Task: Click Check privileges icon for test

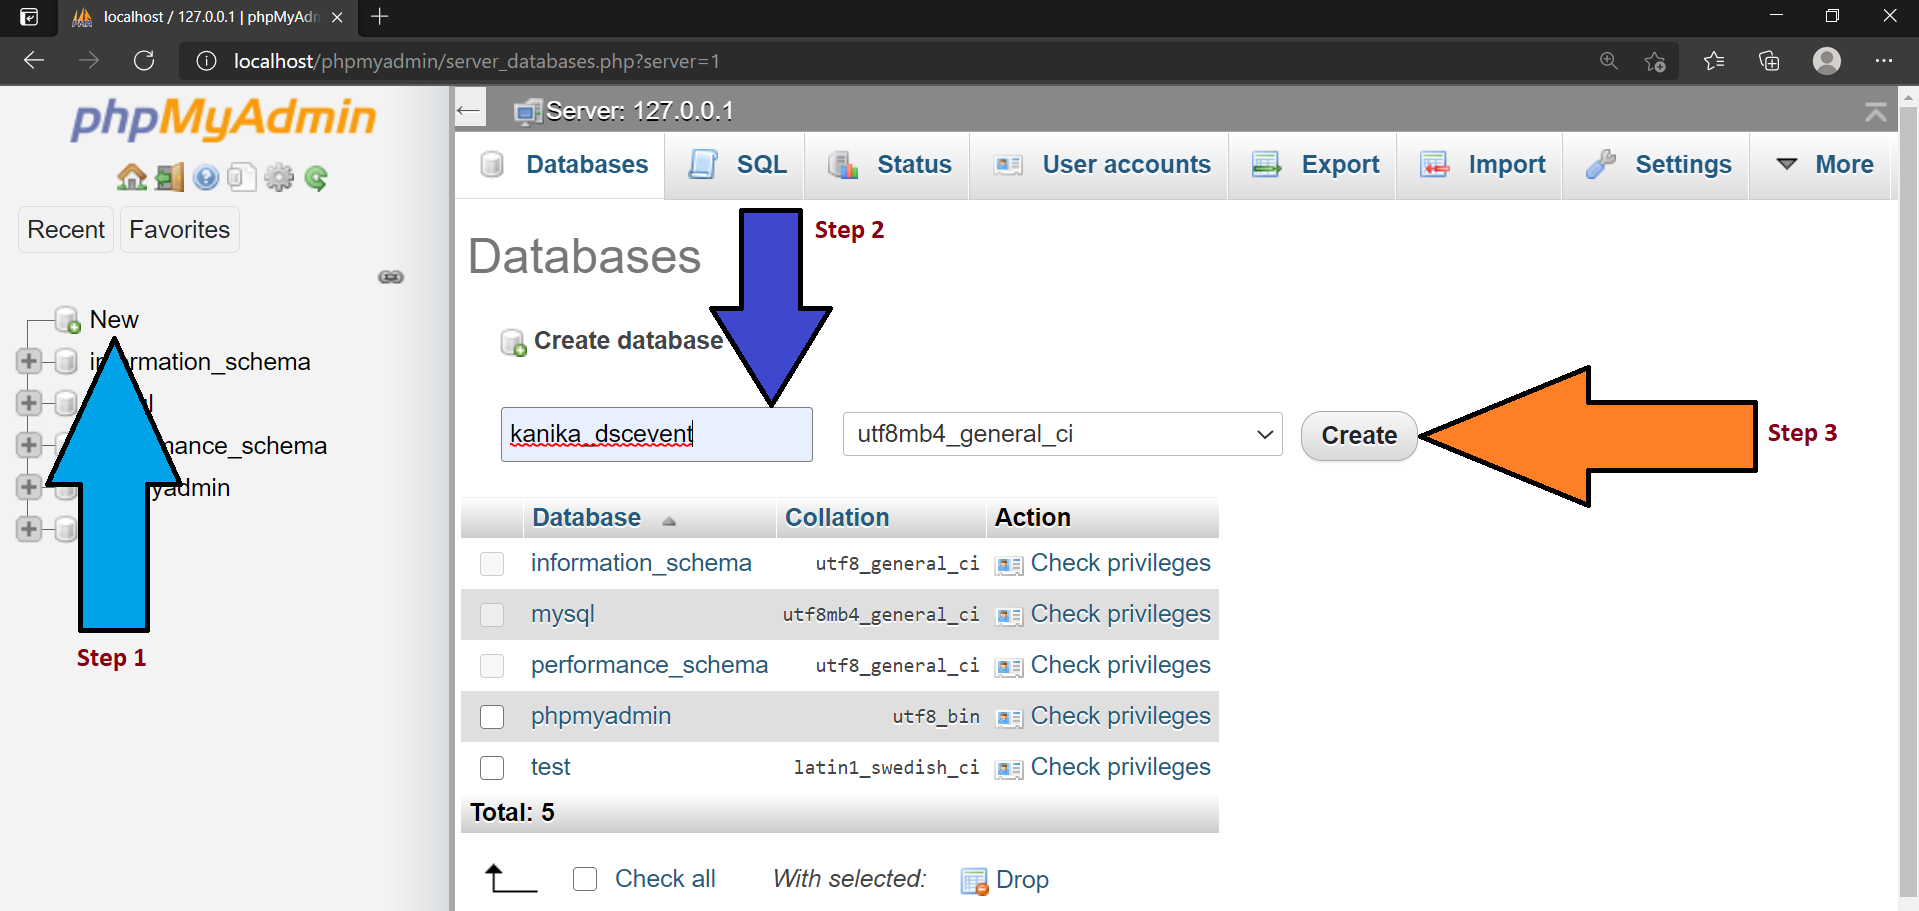Action: (1008, 769)
